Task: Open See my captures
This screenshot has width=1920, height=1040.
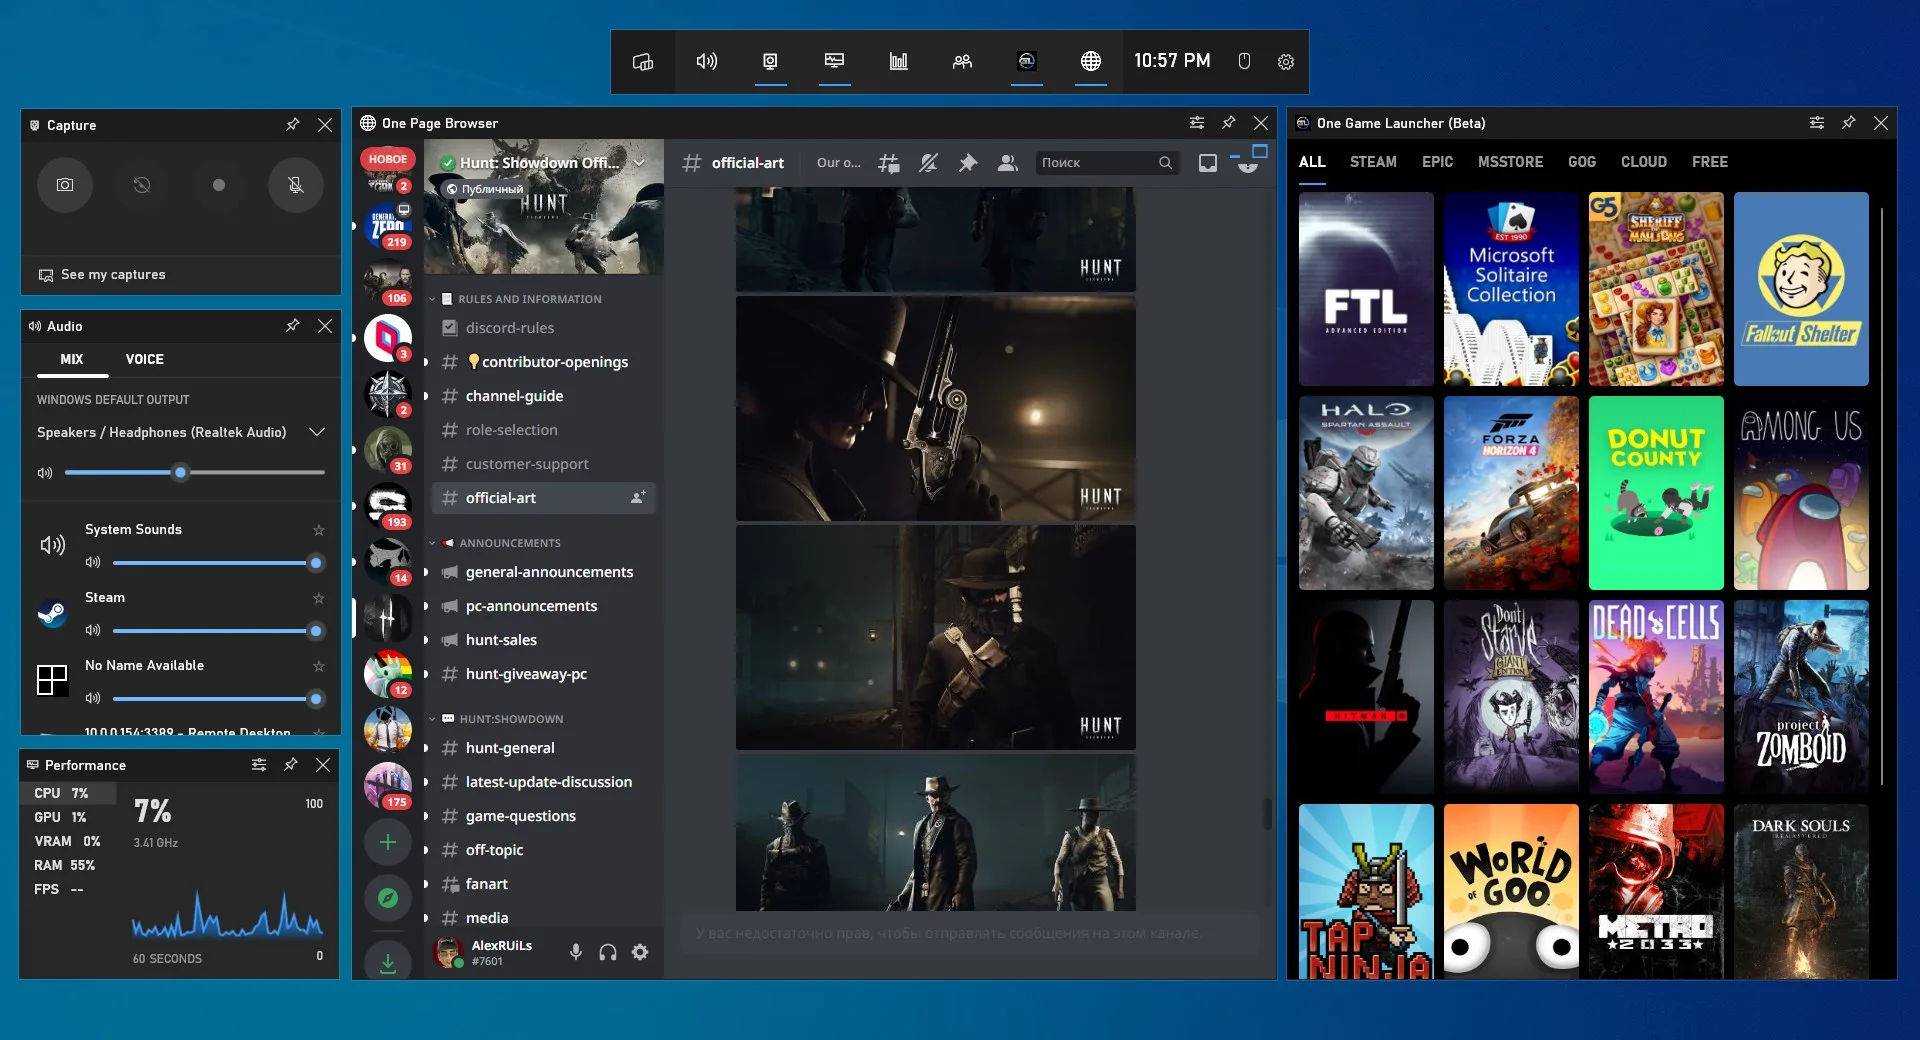Action: pyautogui.click(x=102, y=275)
